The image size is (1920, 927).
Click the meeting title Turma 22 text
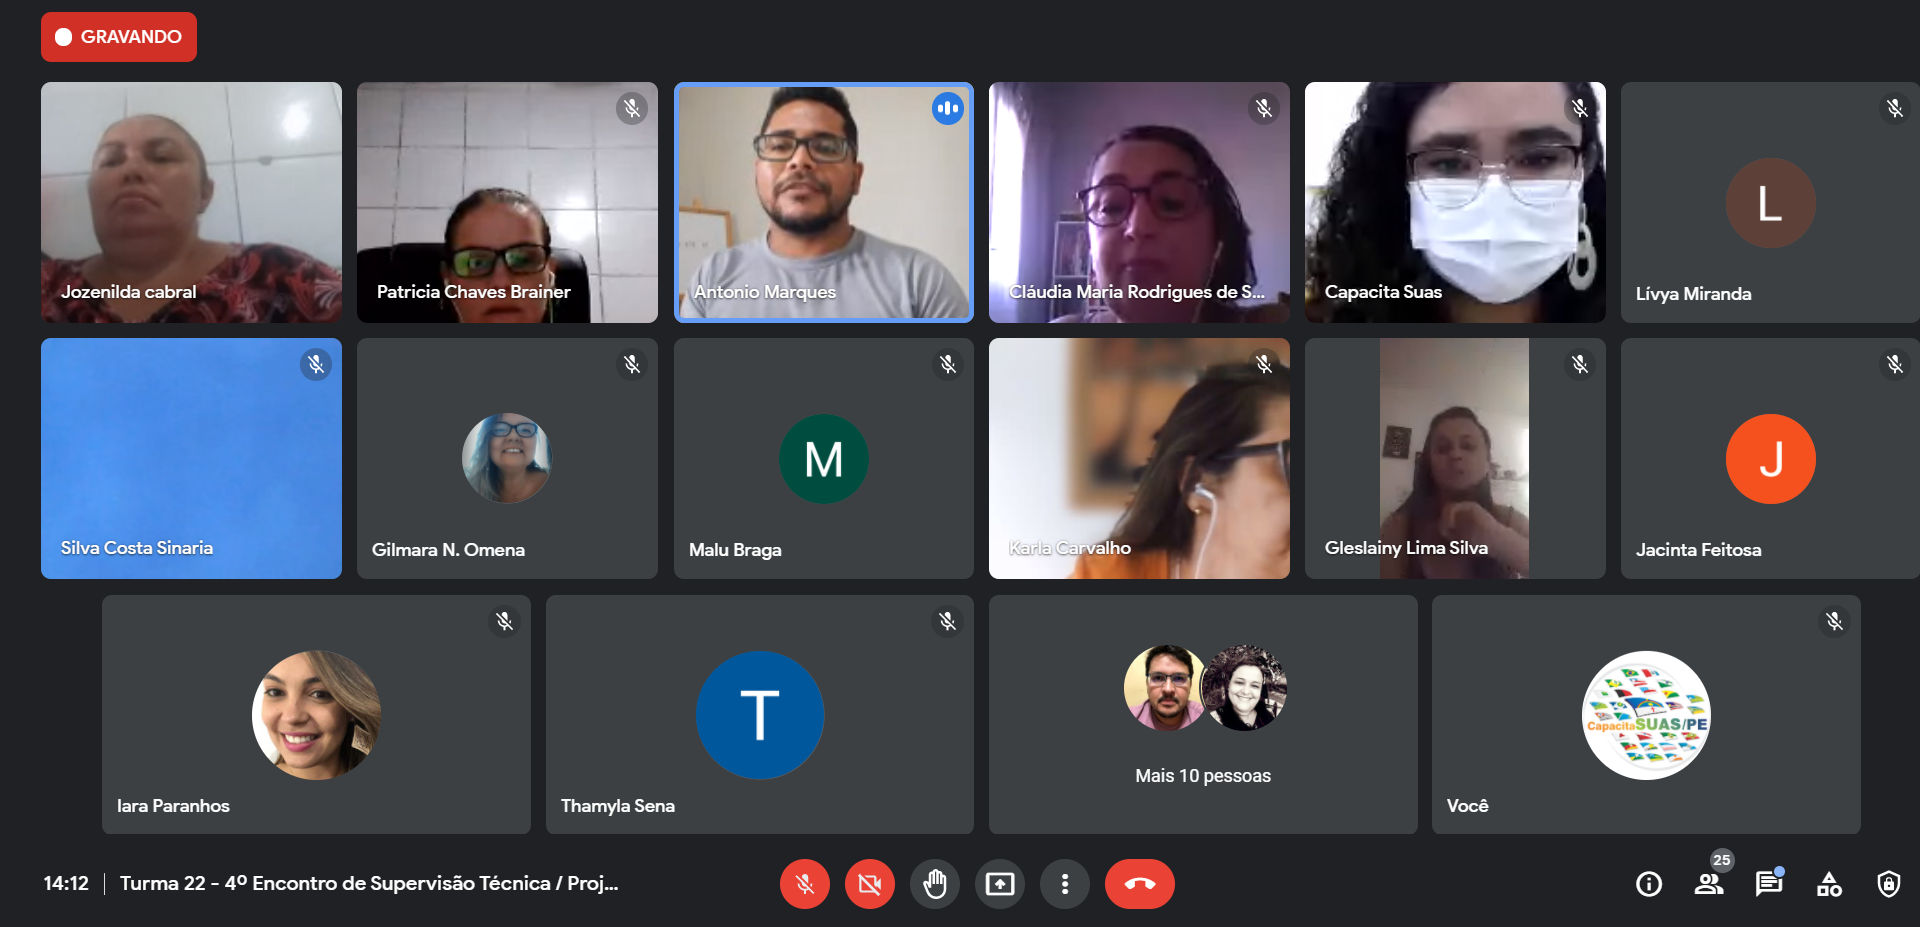click(369, 883)
